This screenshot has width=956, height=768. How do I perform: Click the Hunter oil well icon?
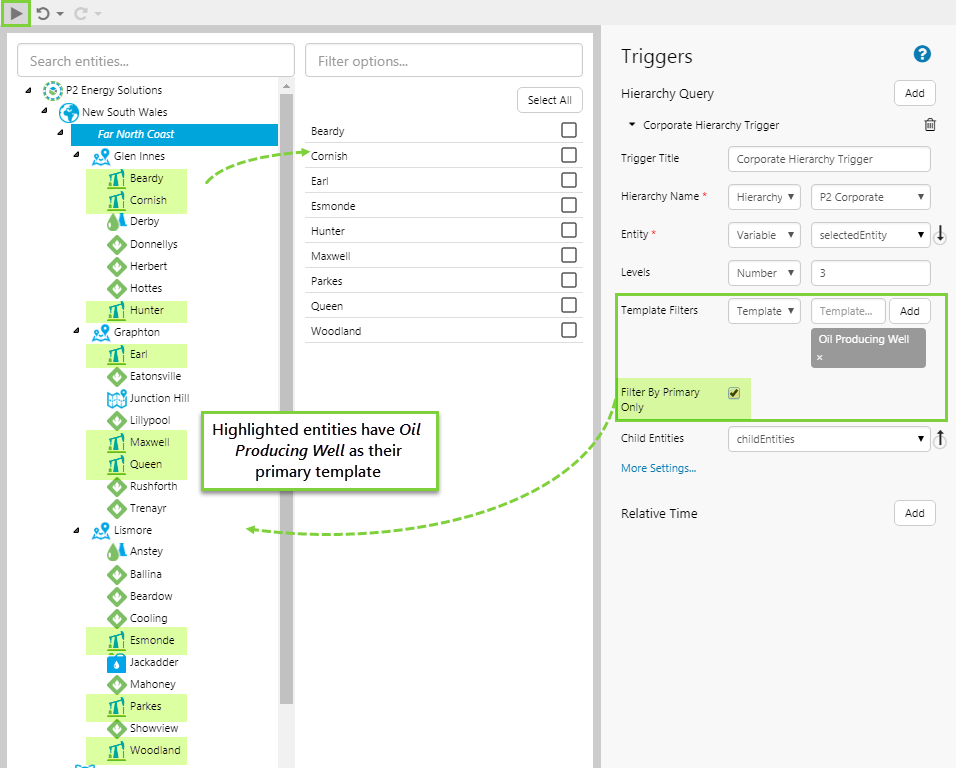(116, 310)
